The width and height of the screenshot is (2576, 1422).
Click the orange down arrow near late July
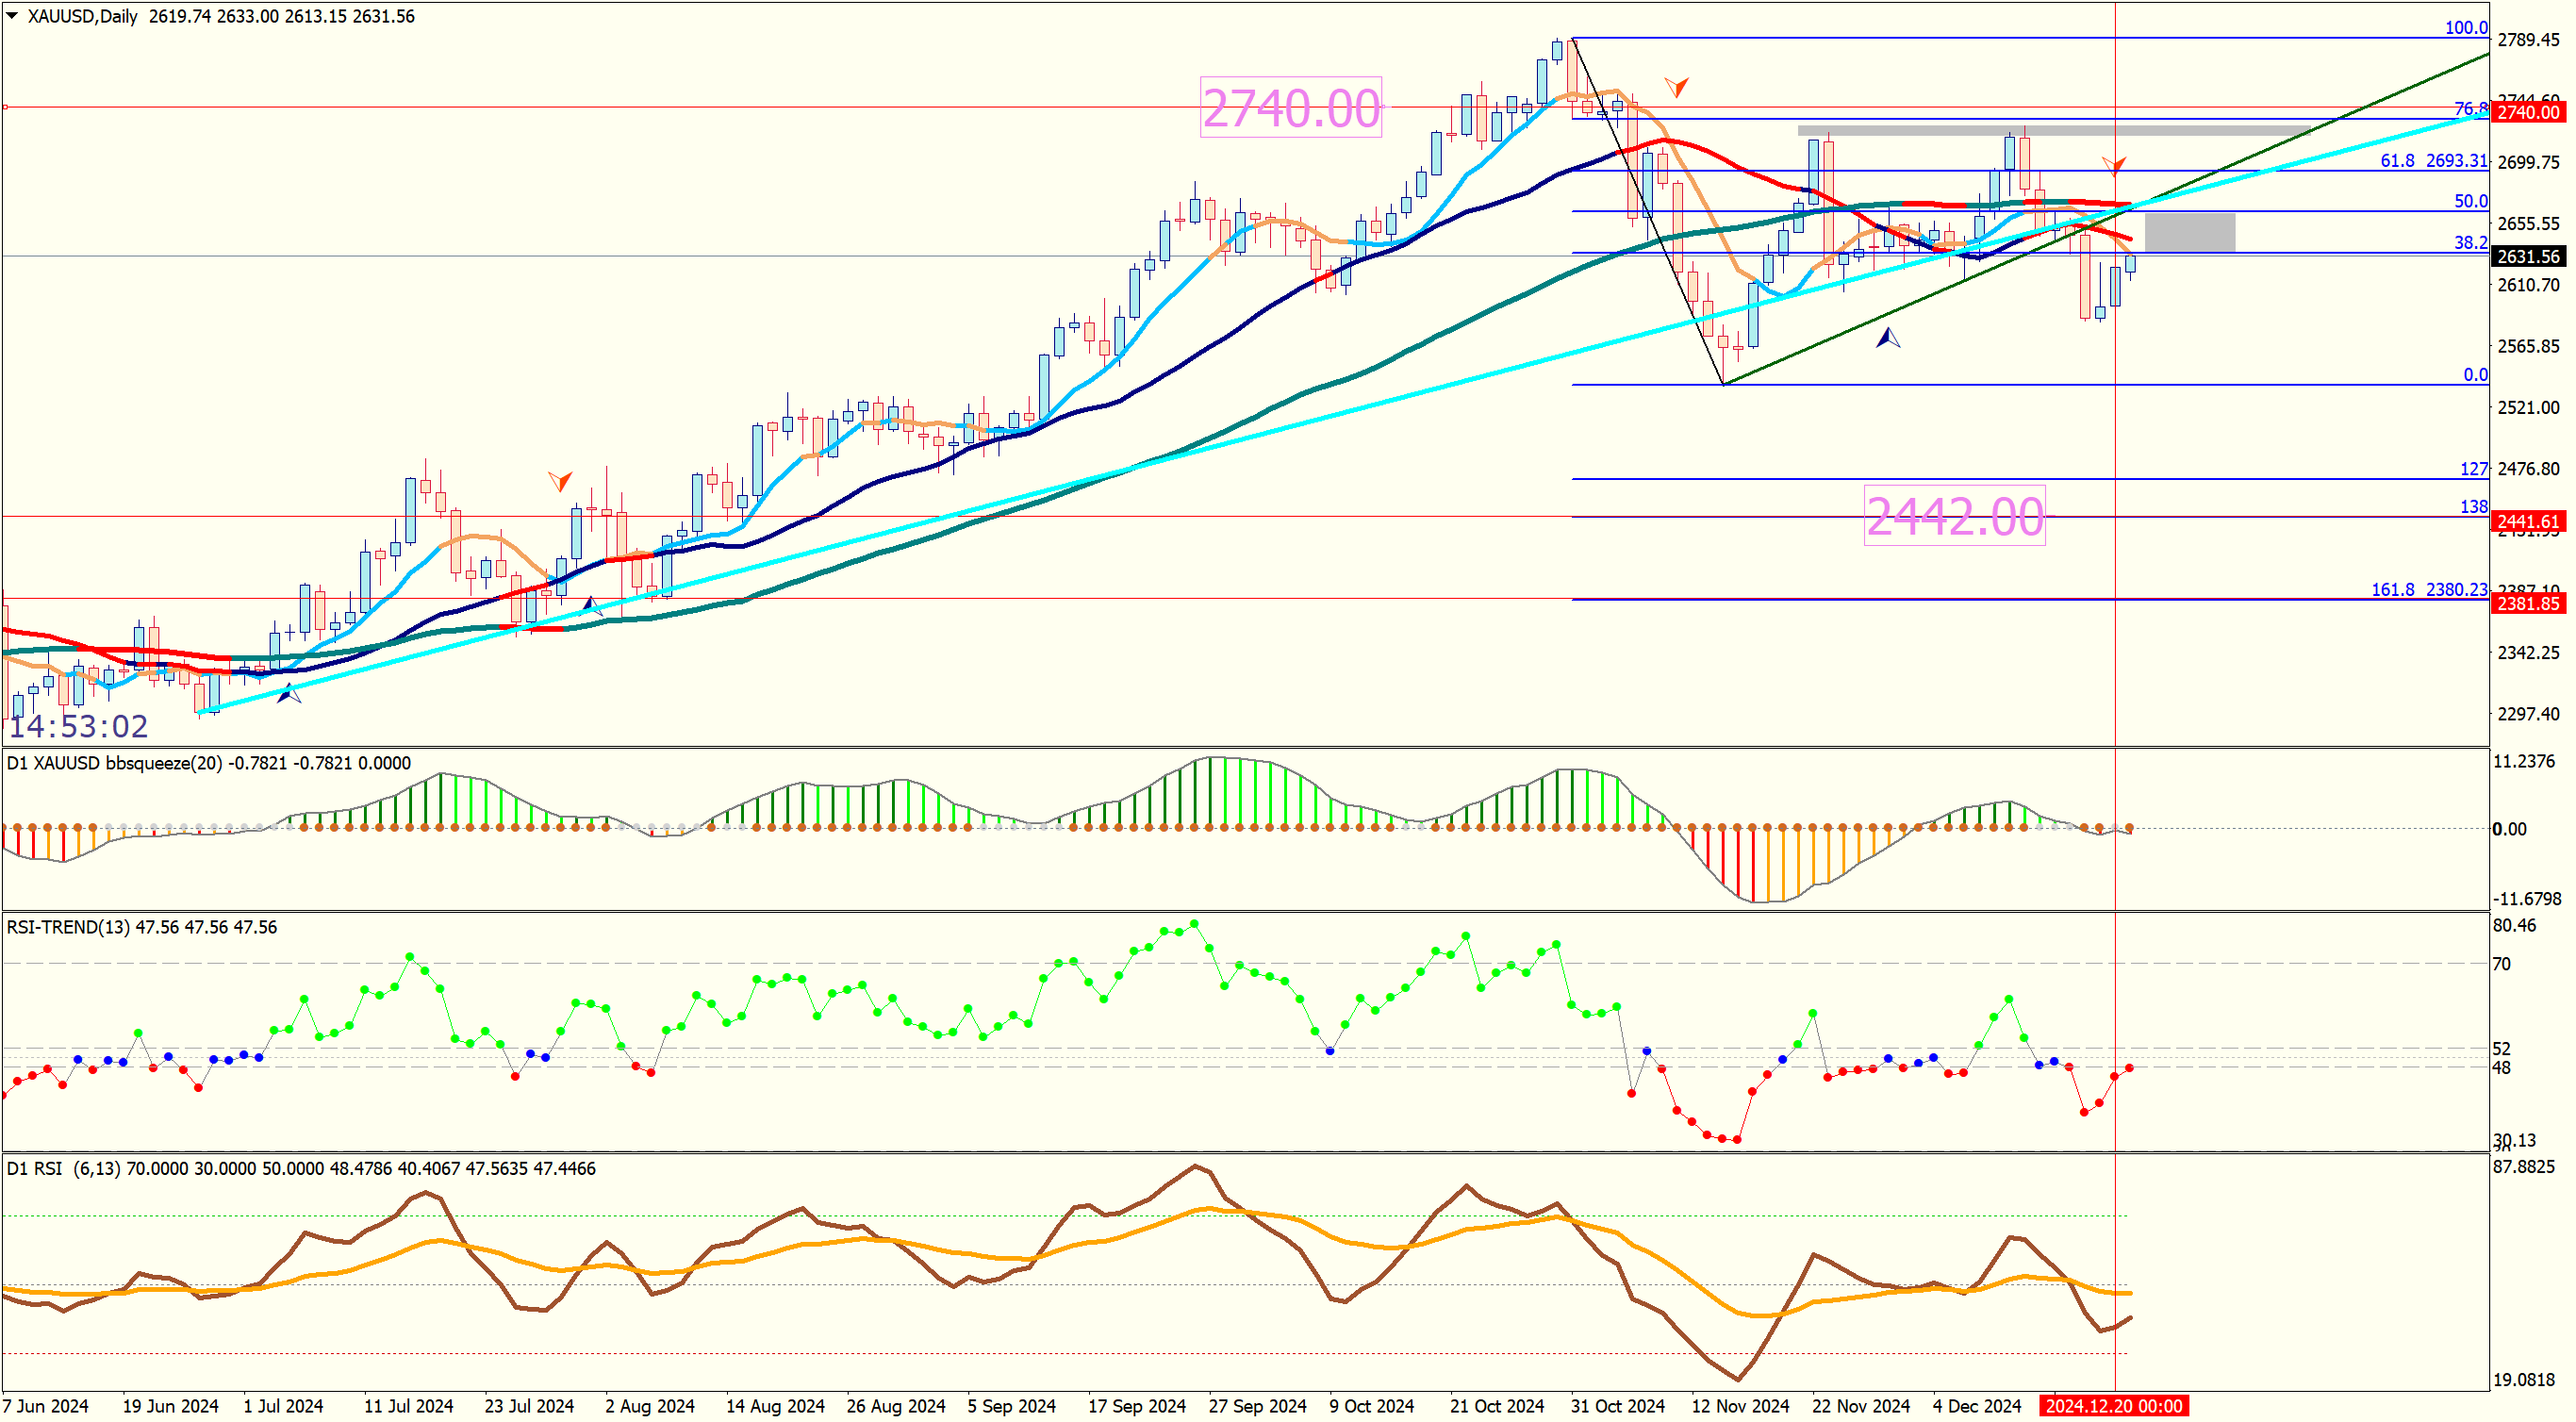click(x=560, y=481)
